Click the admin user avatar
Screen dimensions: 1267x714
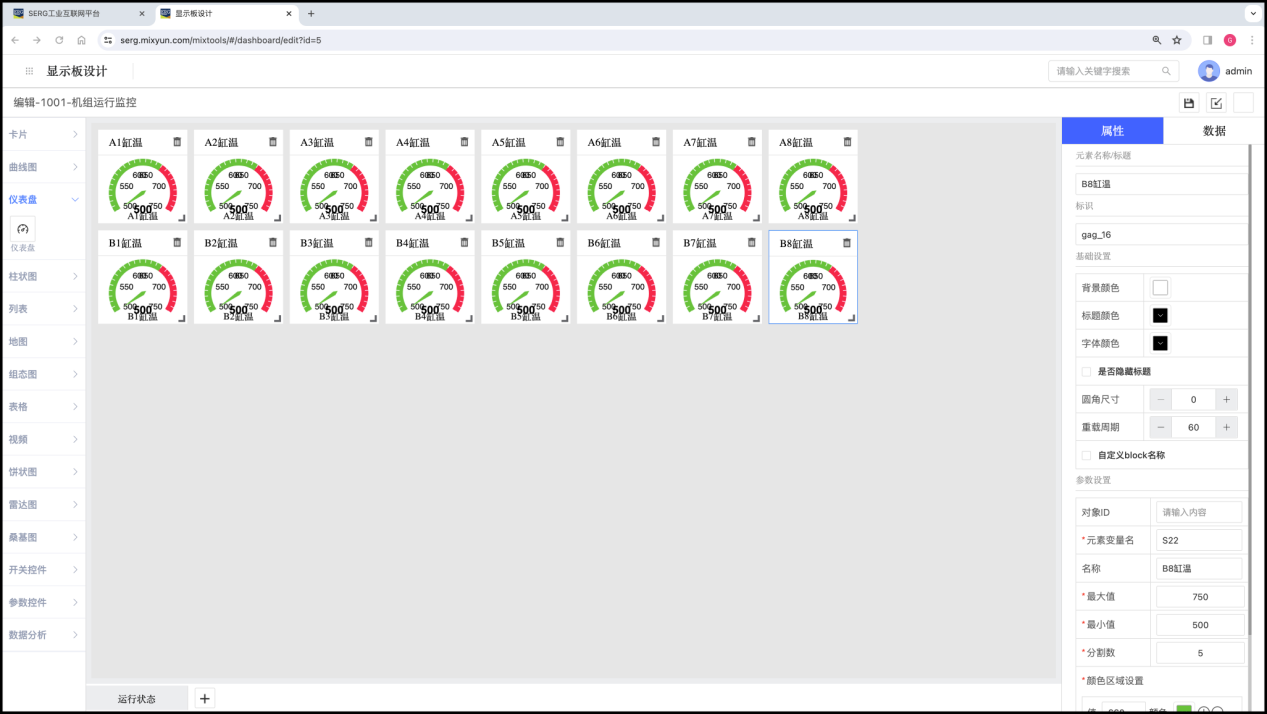pos(1209,71)
